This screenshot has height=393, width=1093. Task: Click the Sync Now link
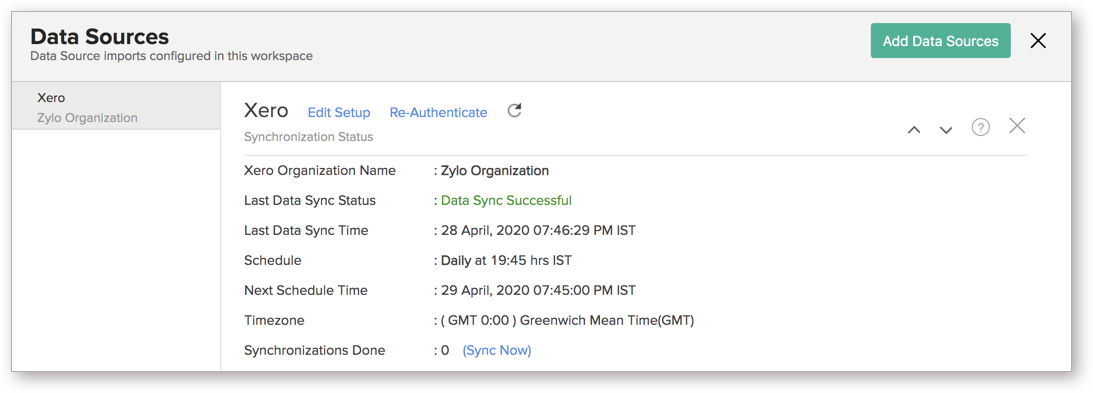[x=497, y=350]
